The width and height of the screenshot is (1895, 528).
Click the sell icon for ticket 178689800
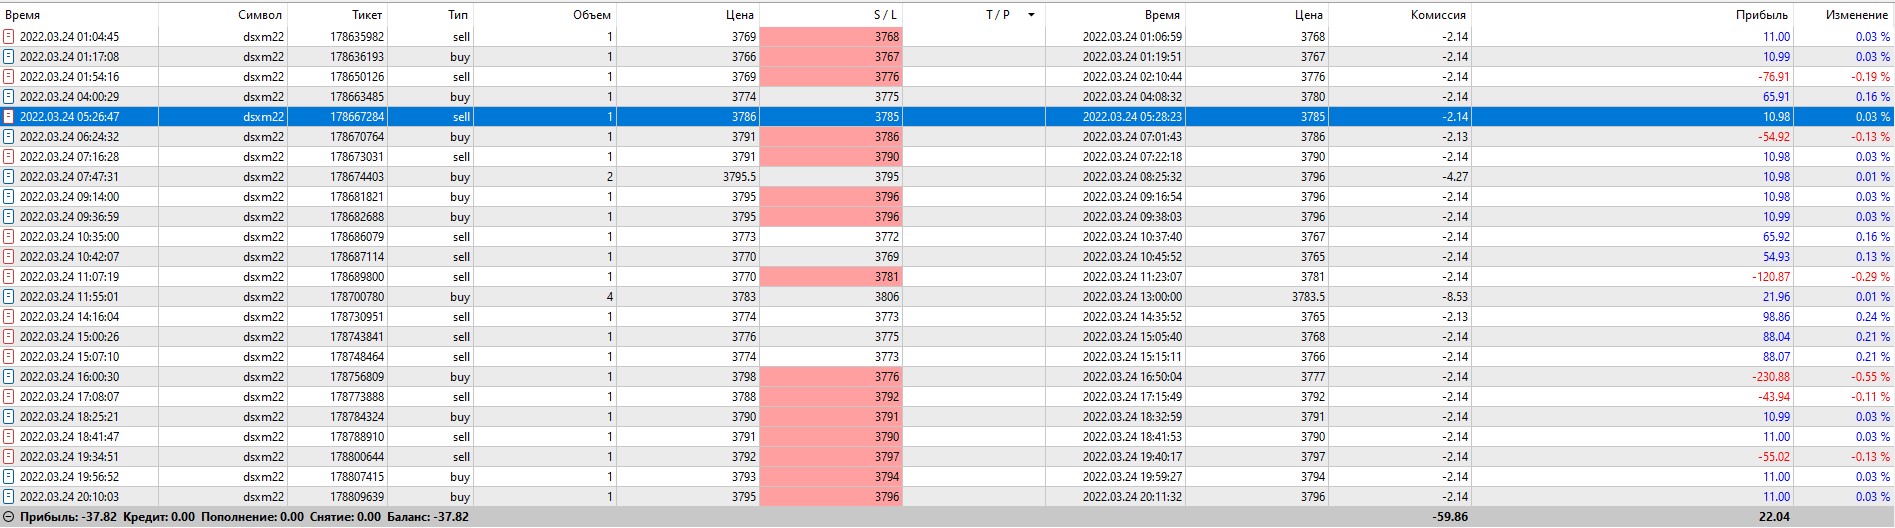[9, 277]
